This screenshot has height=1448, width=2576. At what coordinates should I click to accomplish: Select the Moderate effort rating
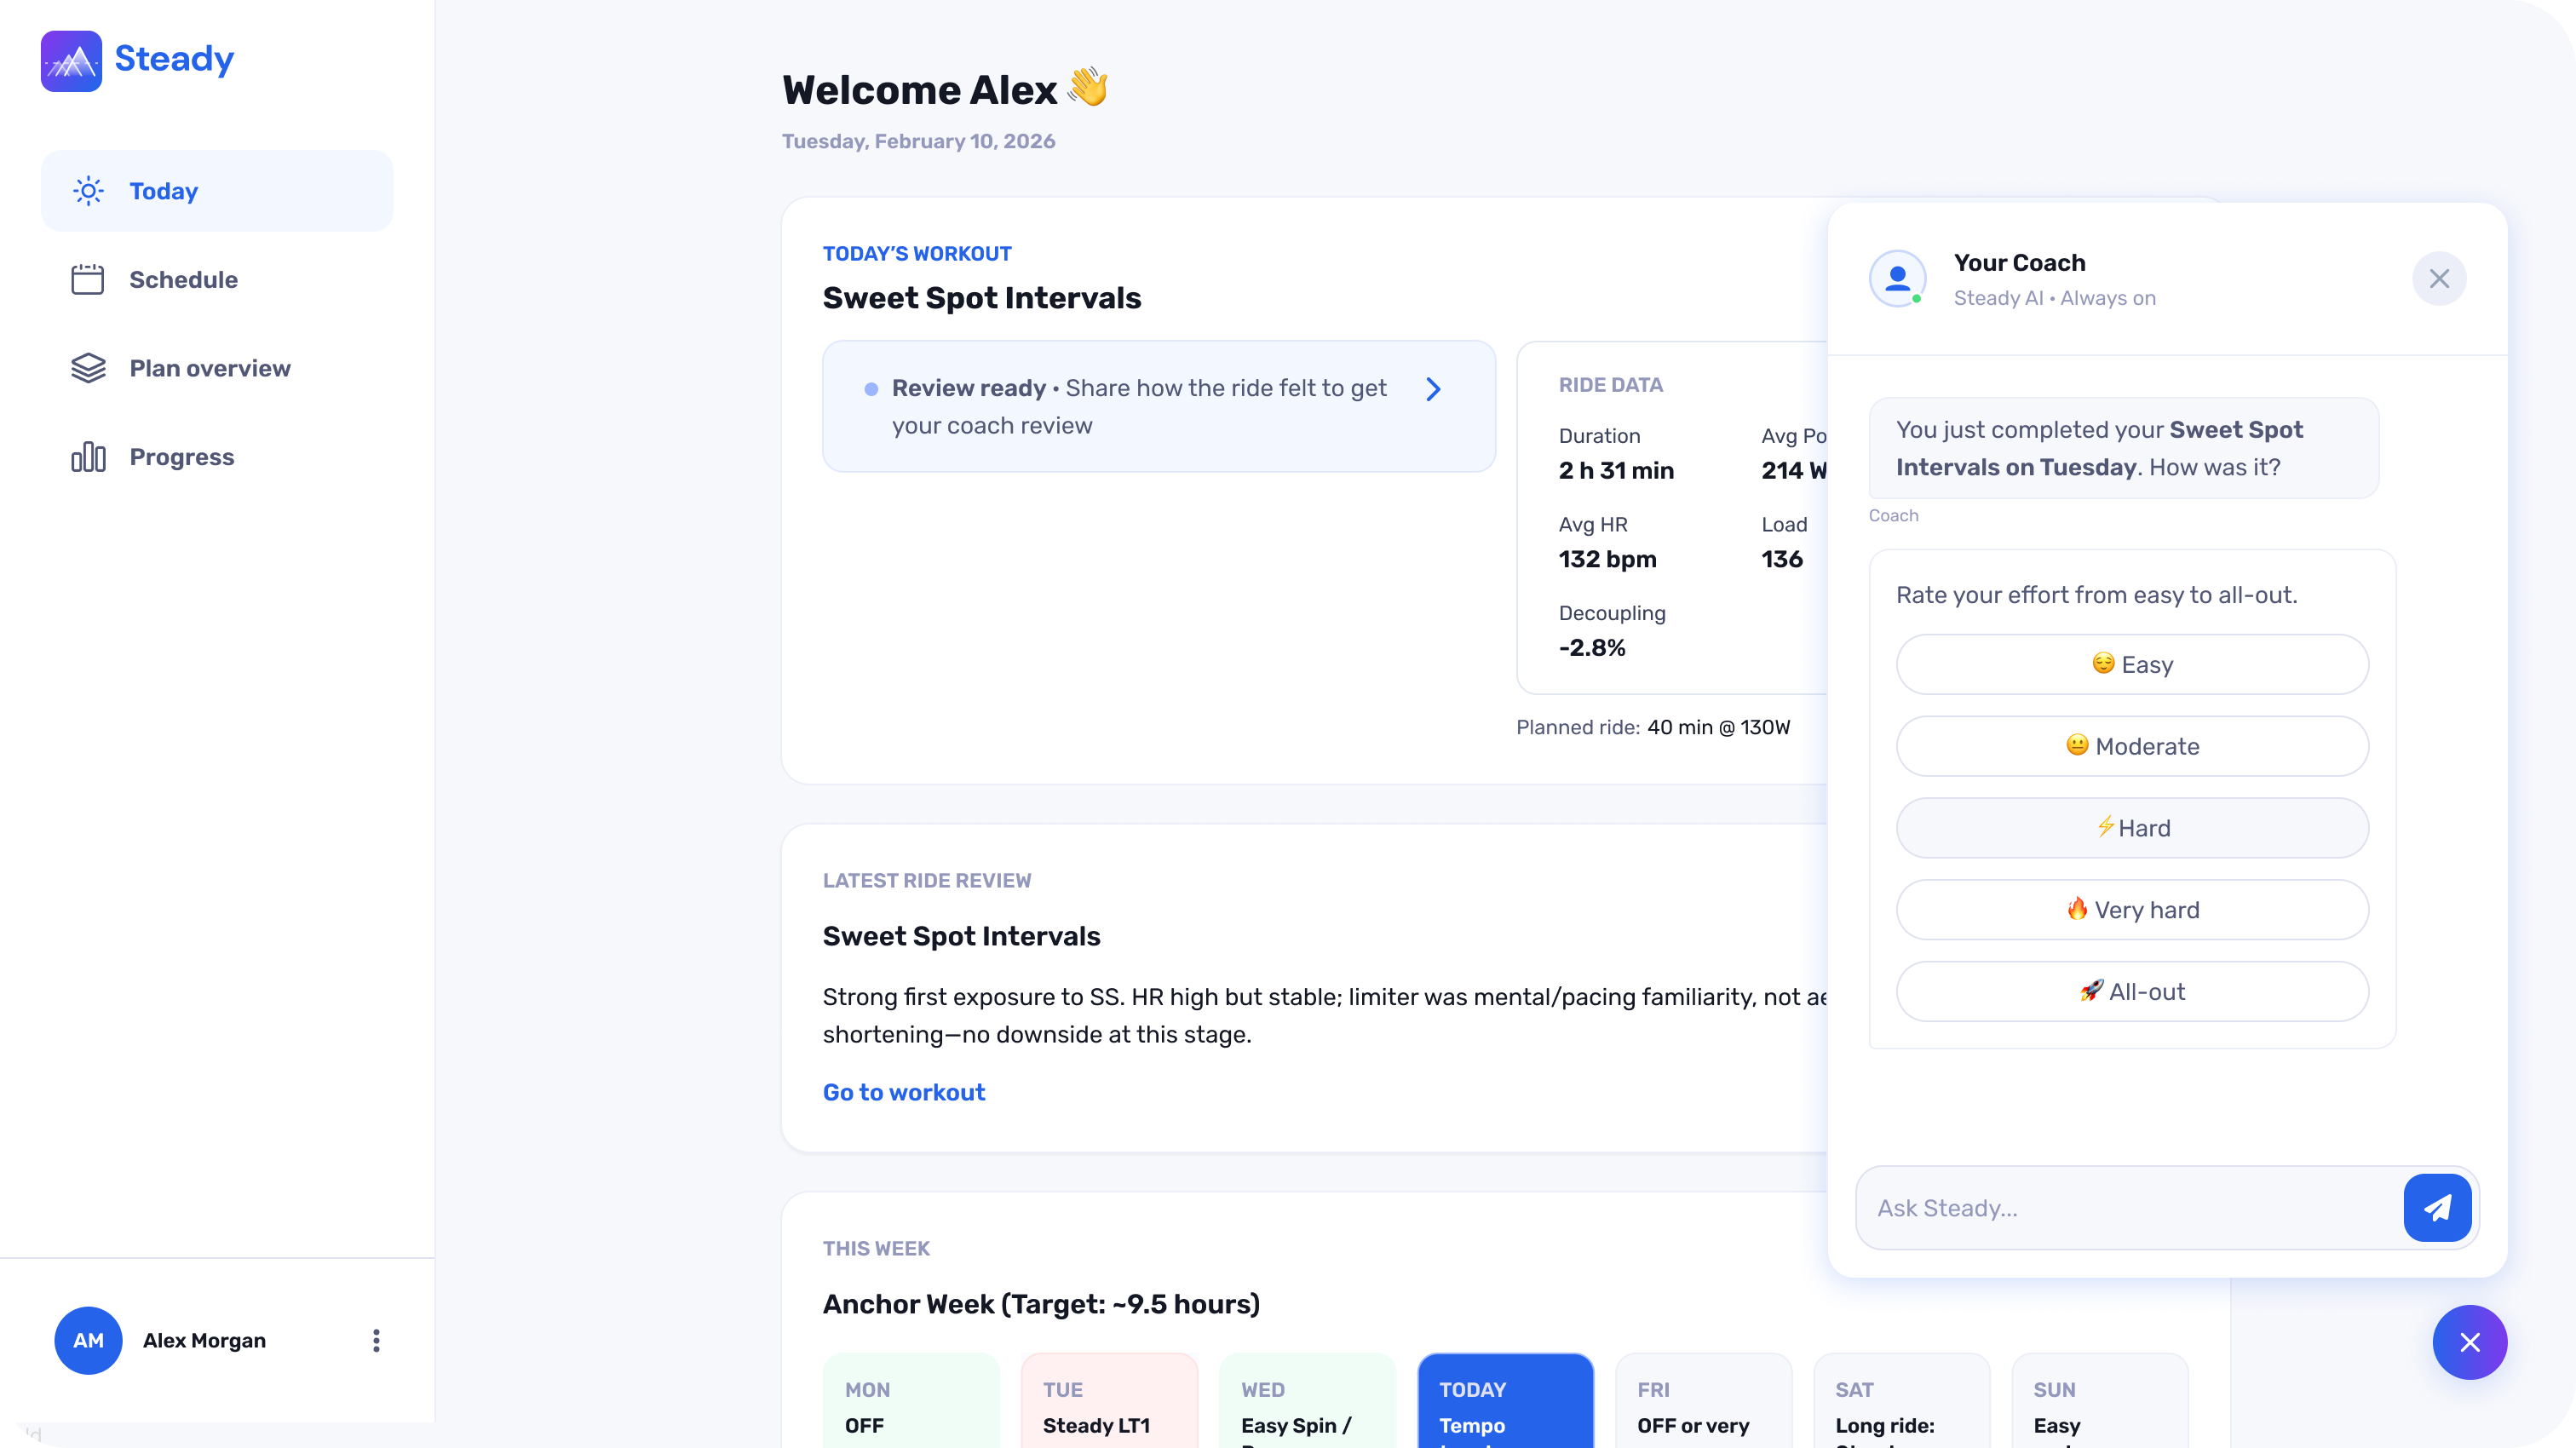(x=2132, y=746)
